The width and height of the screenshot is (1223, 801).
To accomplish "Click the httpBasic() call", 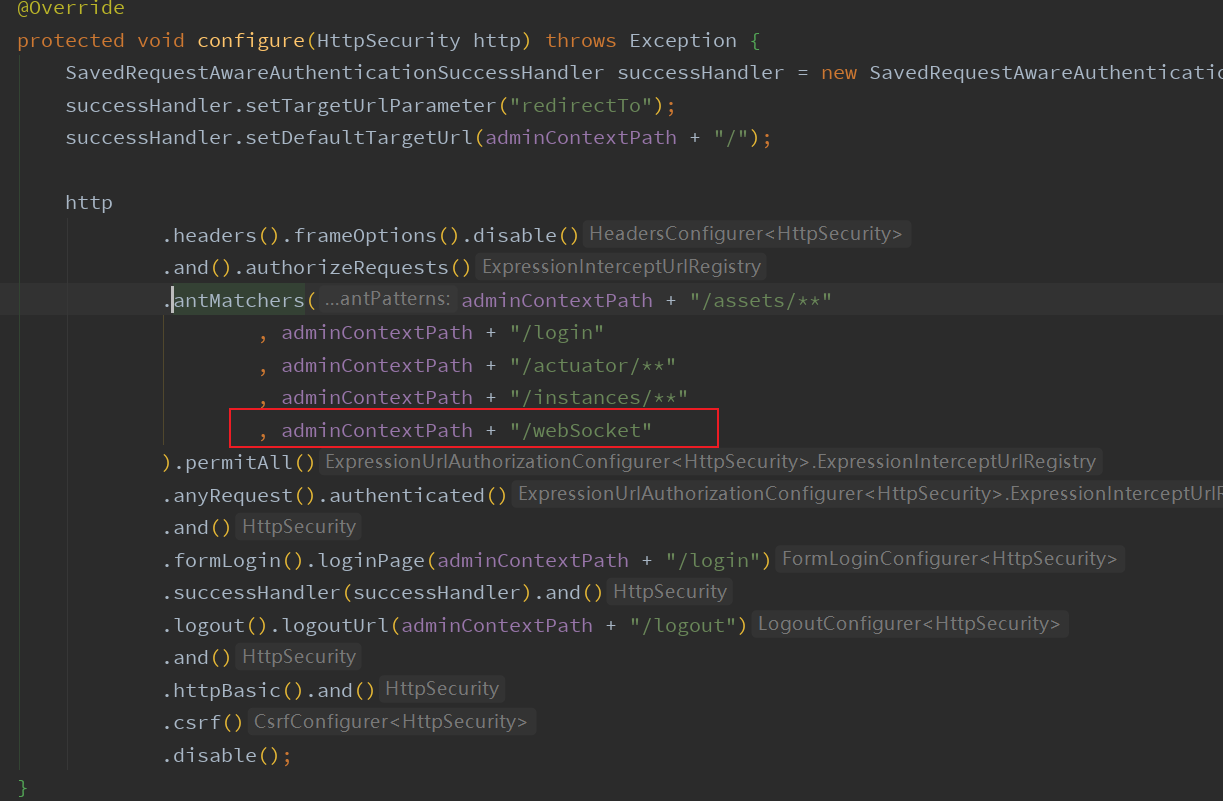I will click(218, 689).
